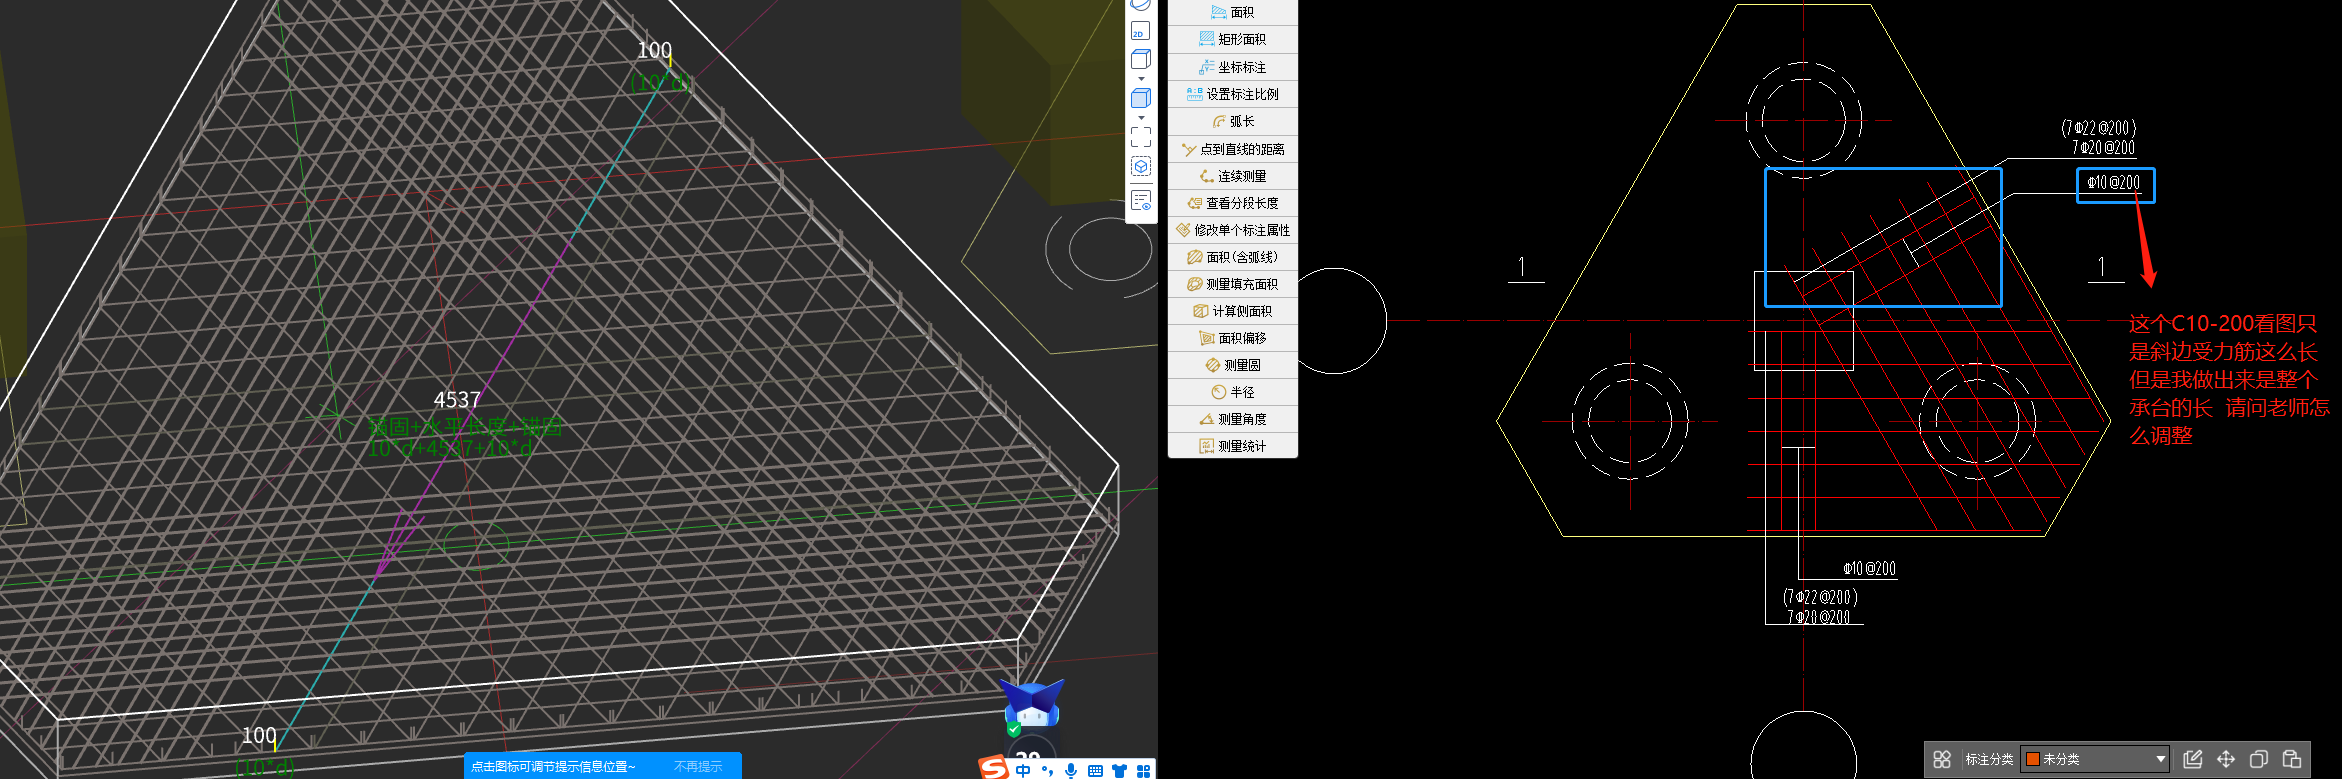Viewport: 2342px width, 779px height.
Task: Choose 矩形面积 rectangle area tool
Action: (x=1232, y=39)
